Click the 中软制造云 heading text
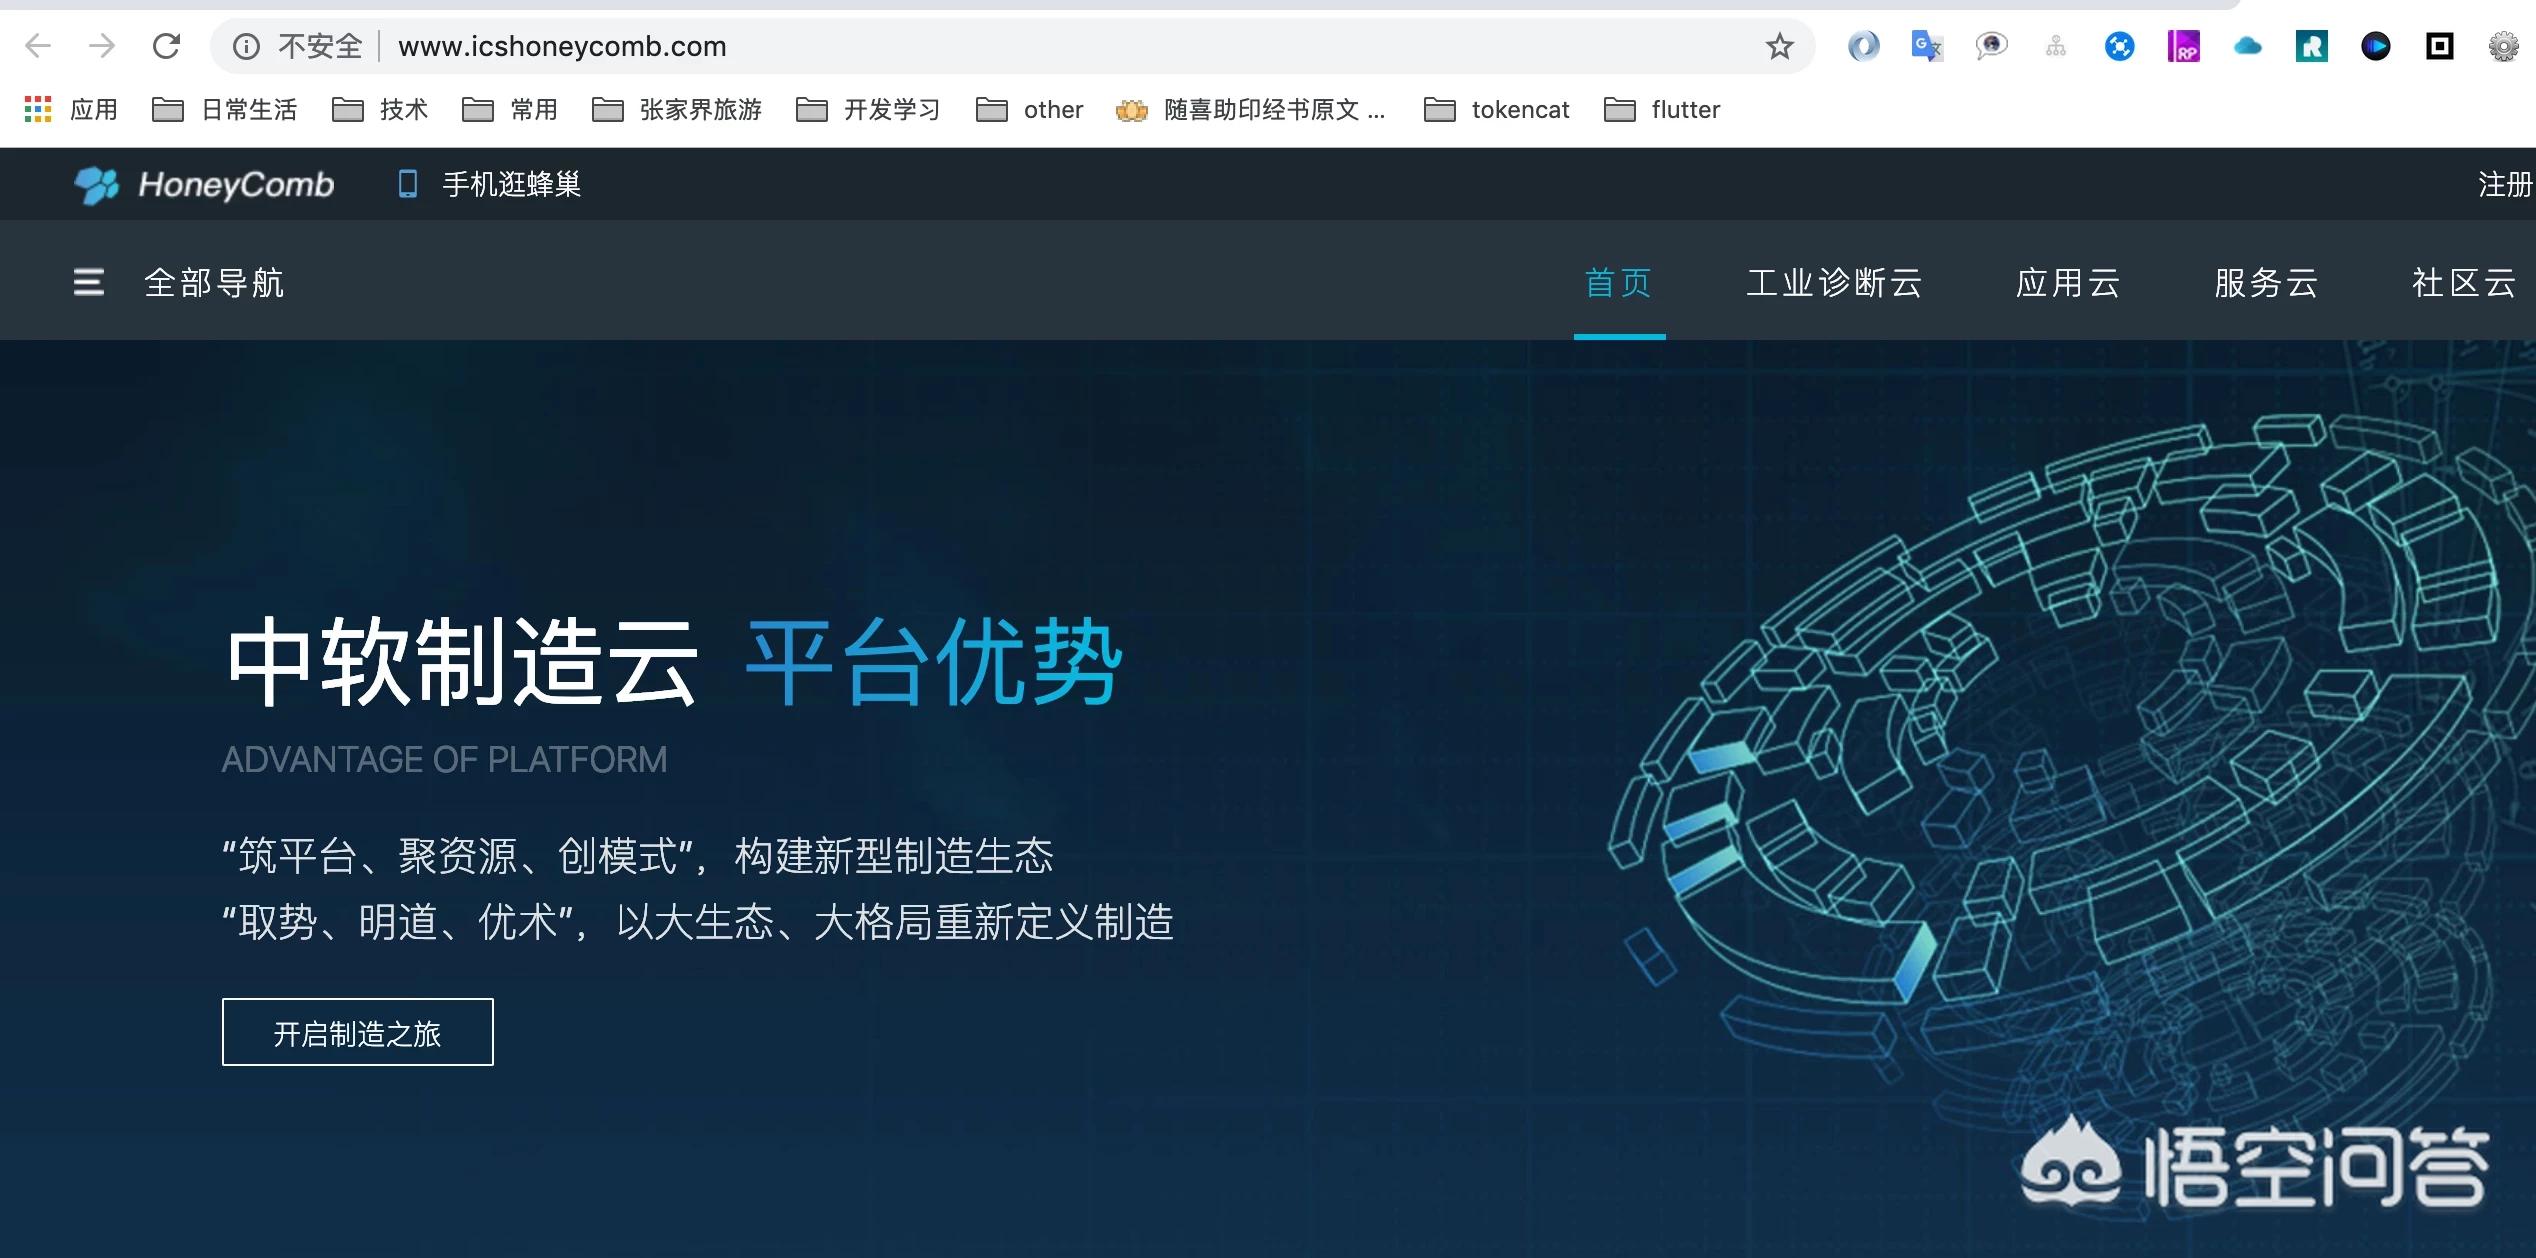2536x1258 pixels. pyautogui.click(x=461, y=662)
